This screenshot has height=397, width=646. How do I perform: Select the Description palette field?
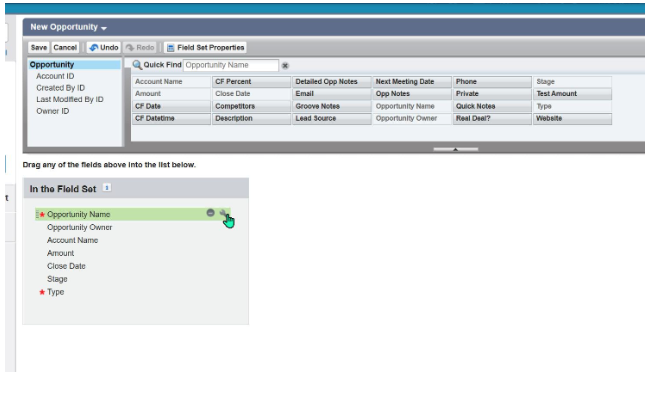tap(251, 118)
